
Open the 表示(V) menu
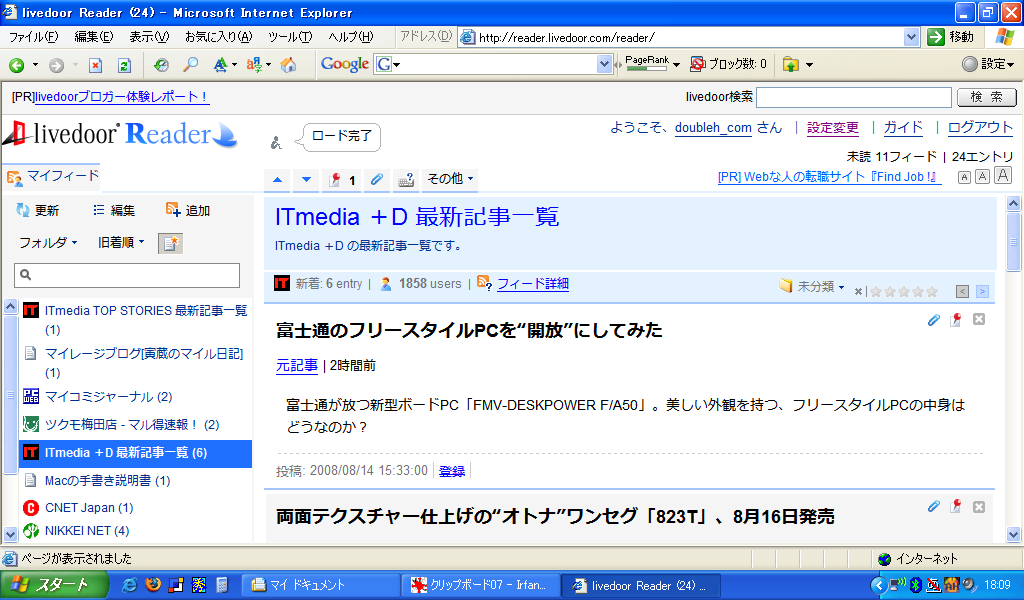pyautogui.click(x=149, y=37)
